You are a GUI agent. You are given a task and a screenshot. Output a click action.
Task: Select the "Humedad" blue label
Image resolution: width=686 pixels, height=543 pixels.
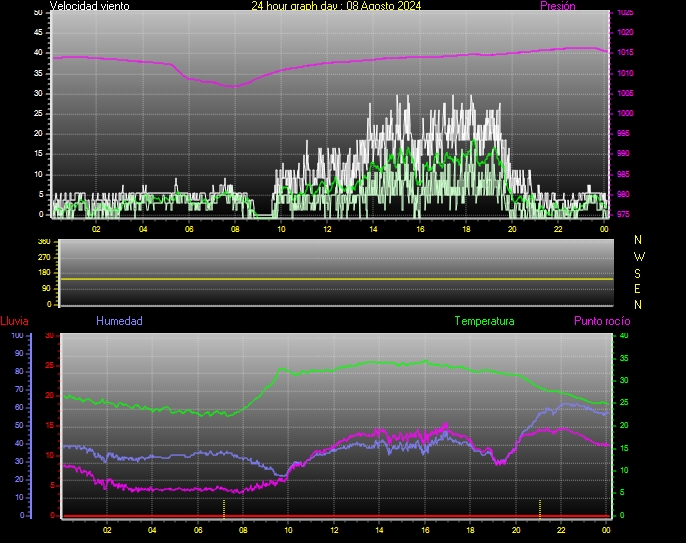119,321
